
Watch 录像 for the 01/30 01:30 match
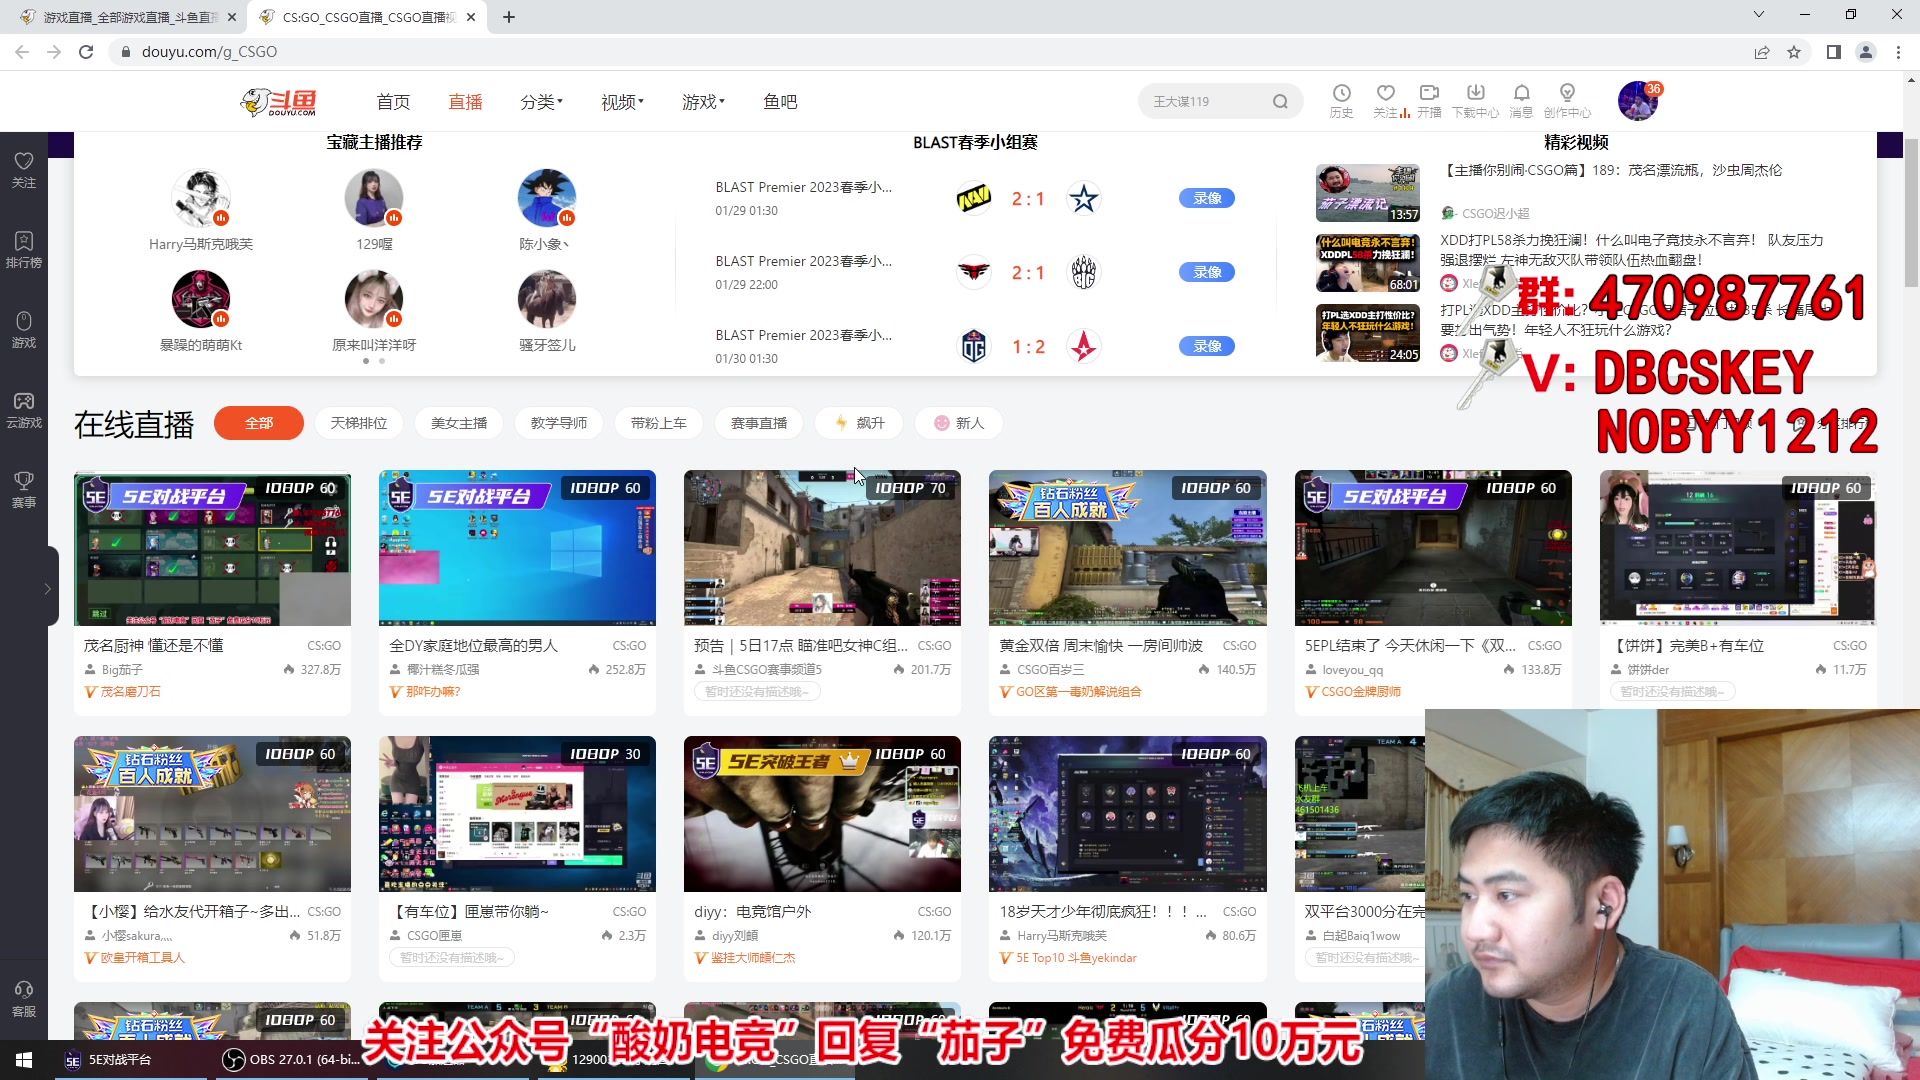(1207, 346)
